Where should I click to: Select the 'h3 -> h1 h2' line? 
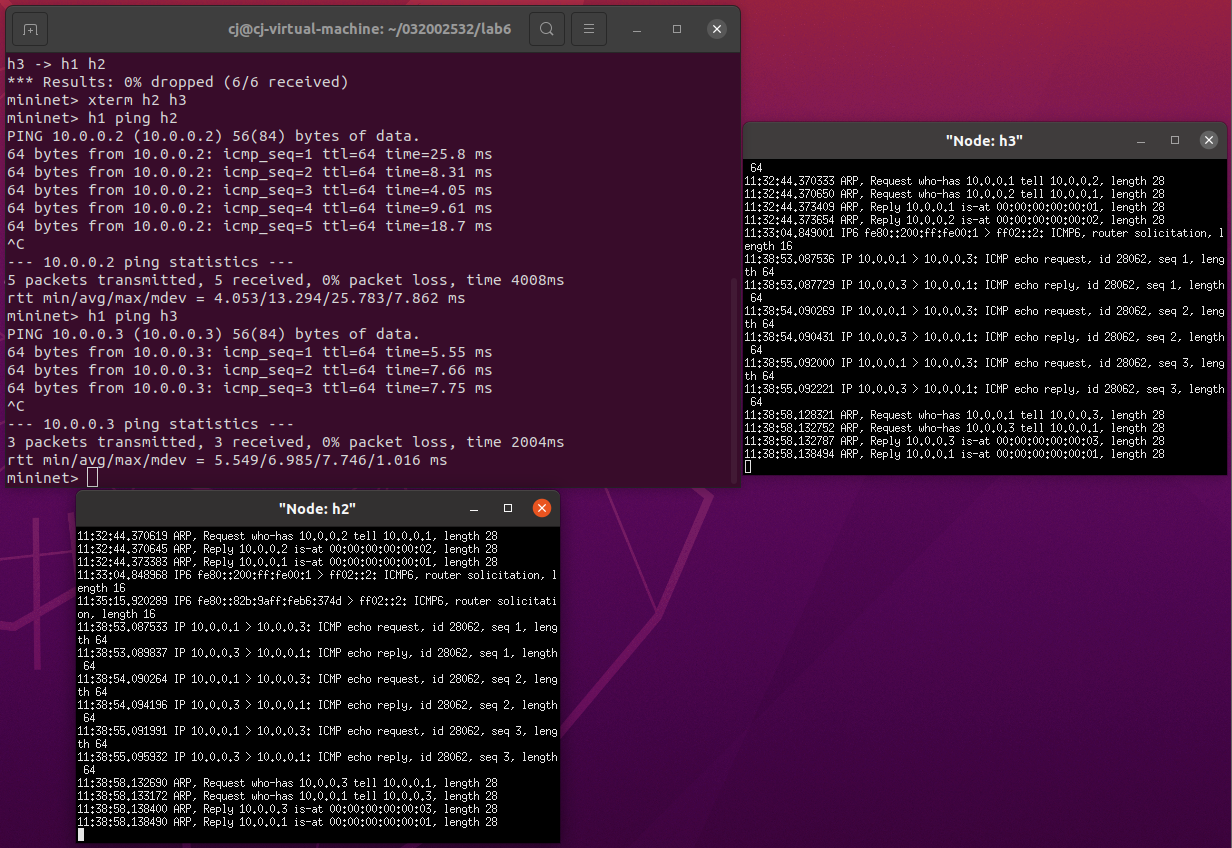56,64
